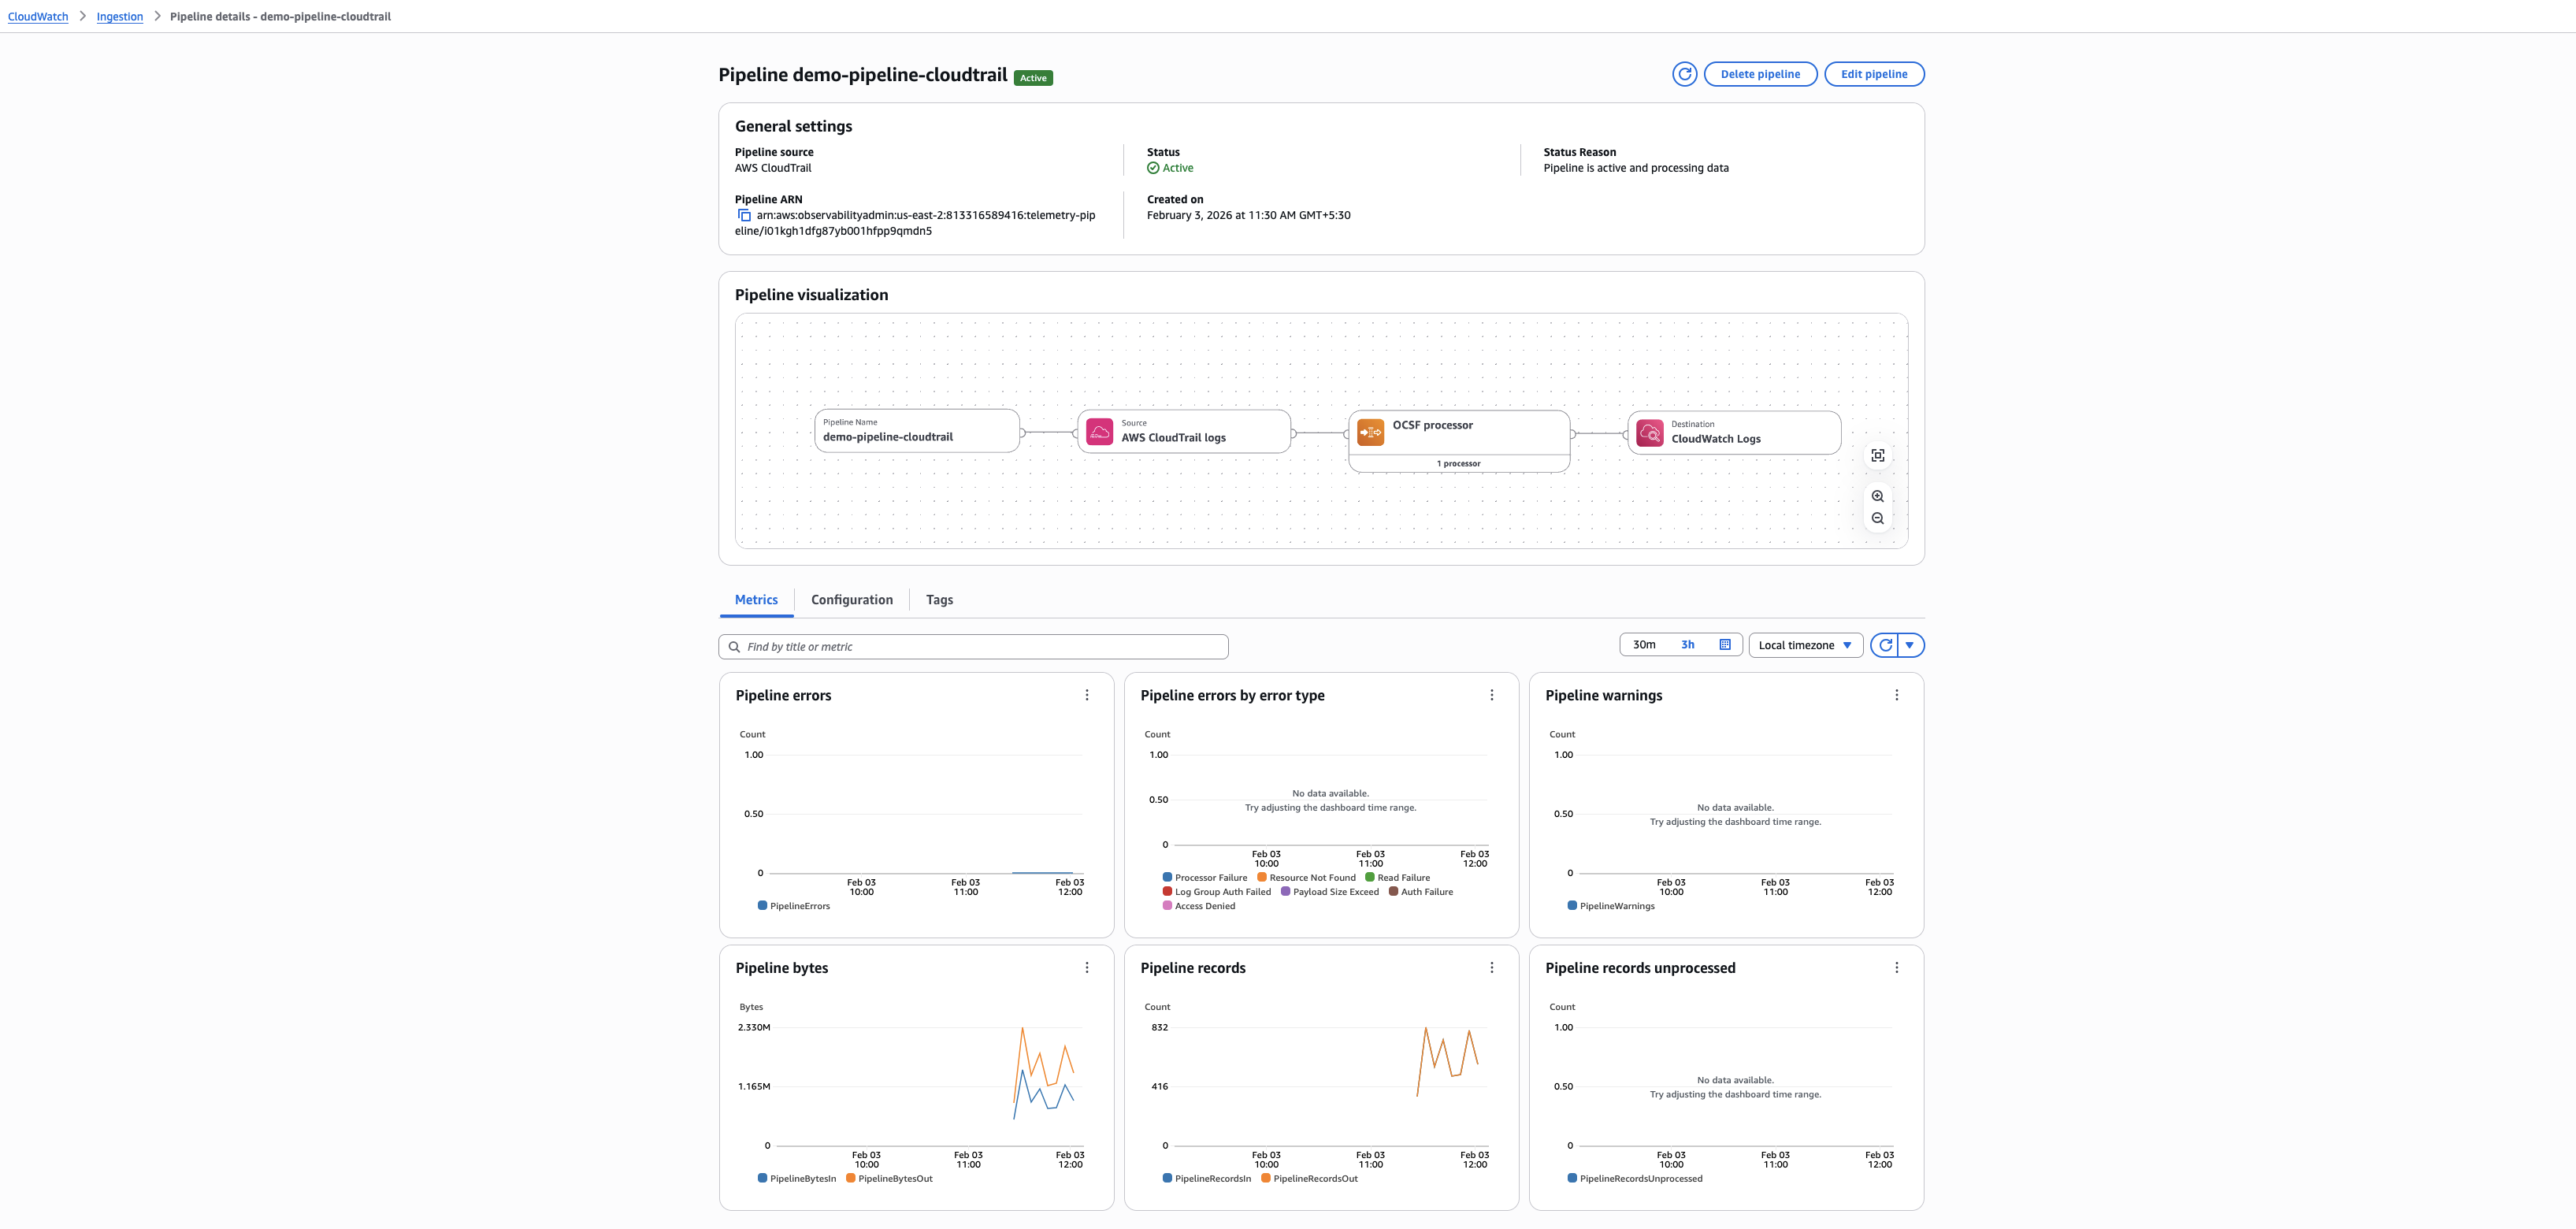
Task: Toggle Access Denied legend swatch
Action: 1167,906
